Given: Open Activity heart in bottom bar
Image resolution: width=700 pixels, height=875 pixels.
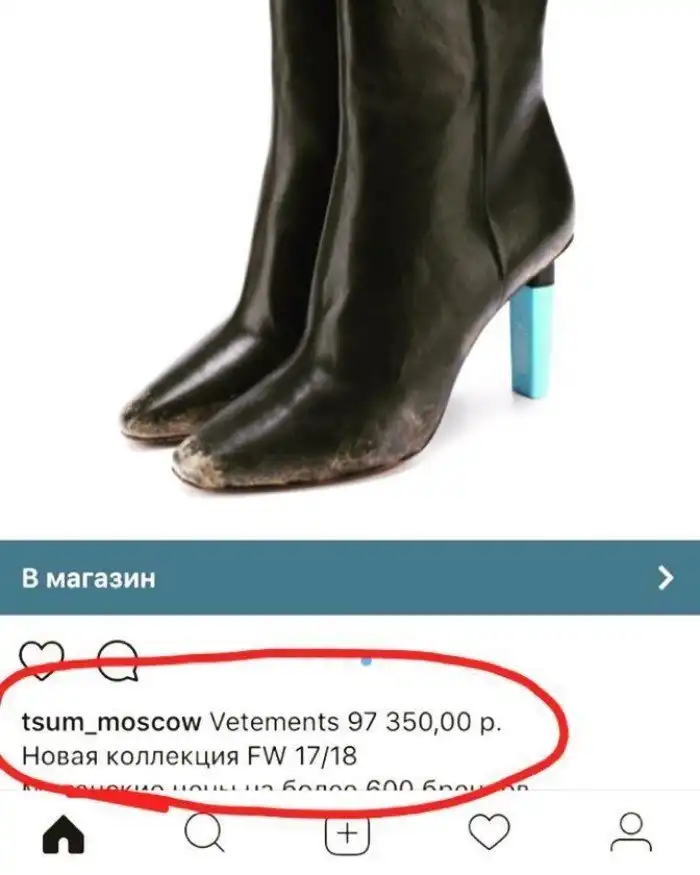Looking at the screenshot, I should (x=489, y=832).
